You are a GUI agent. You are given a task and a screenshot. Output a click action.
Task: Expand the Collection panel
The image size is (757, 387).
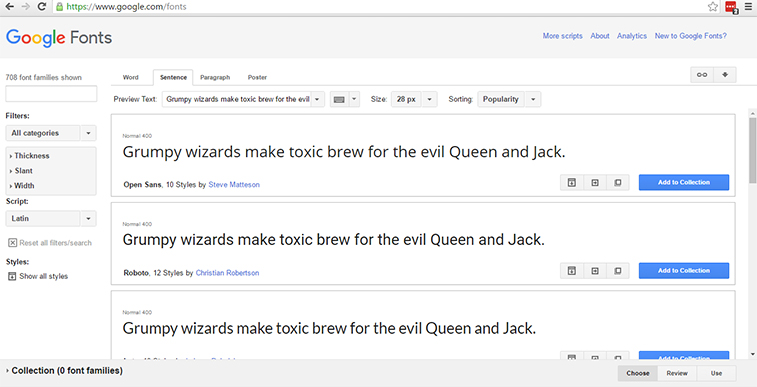click(x=64, y=371)
